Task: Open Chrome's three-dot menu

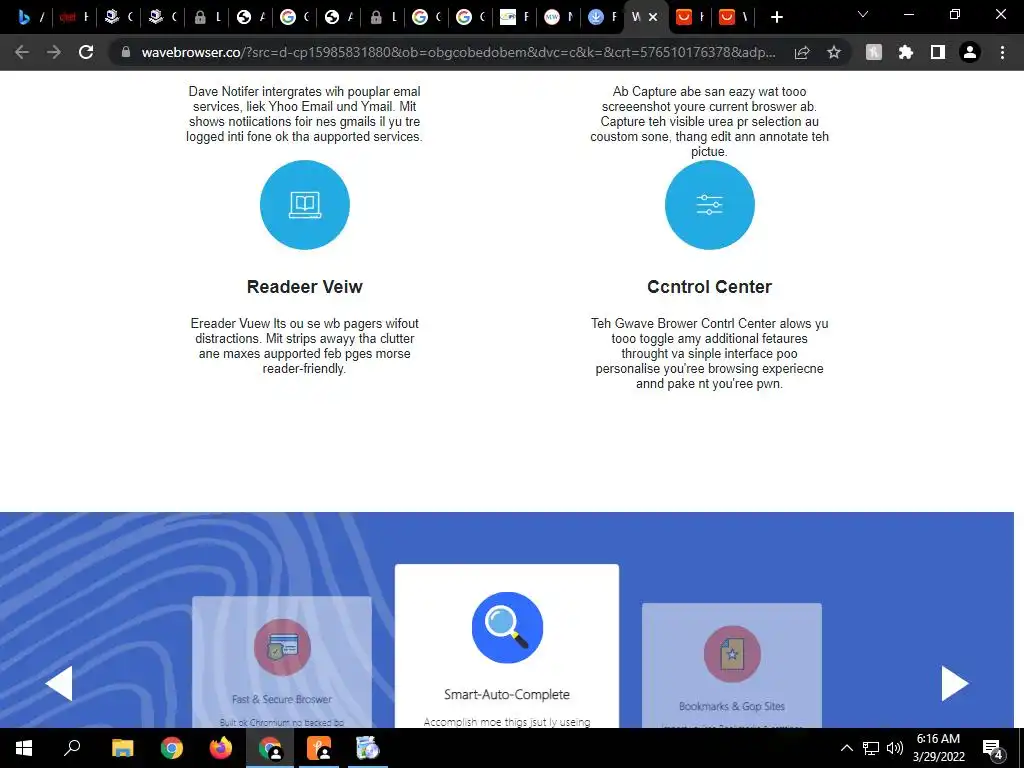Action: click(x=1002, y=52)
